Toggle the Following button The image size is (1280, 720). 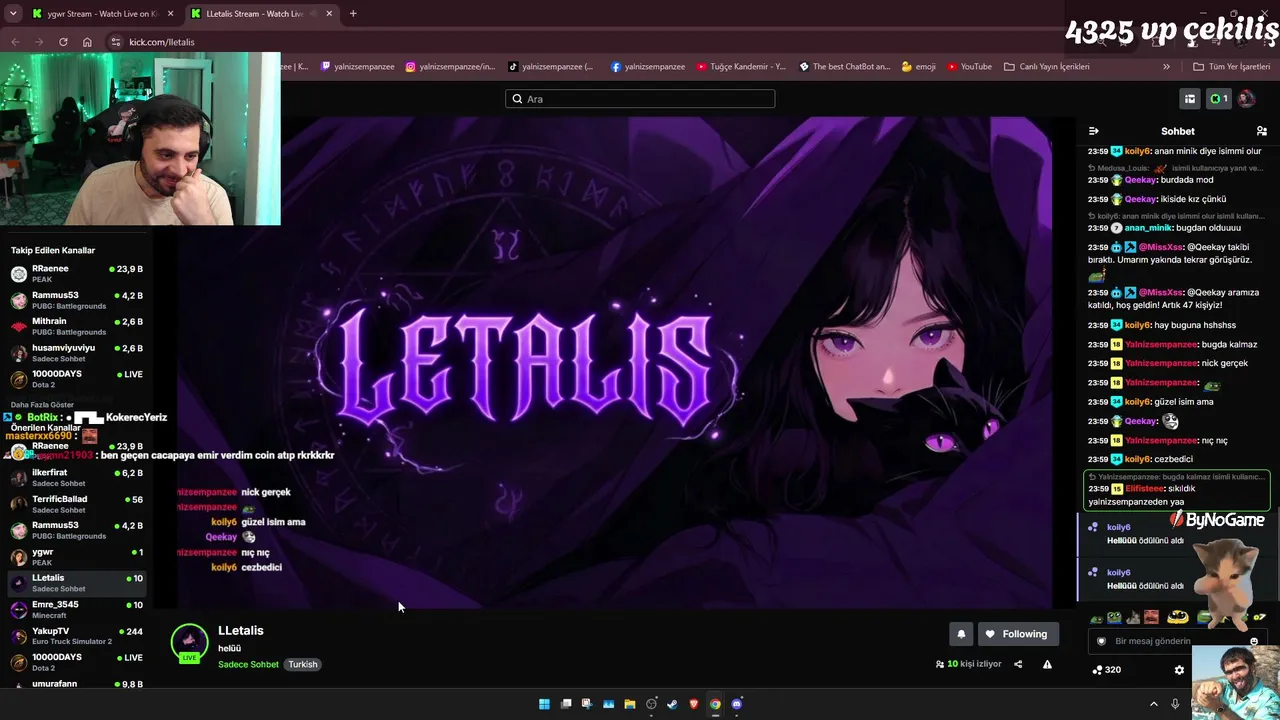pyautogui.click(x=1017, y=634)
